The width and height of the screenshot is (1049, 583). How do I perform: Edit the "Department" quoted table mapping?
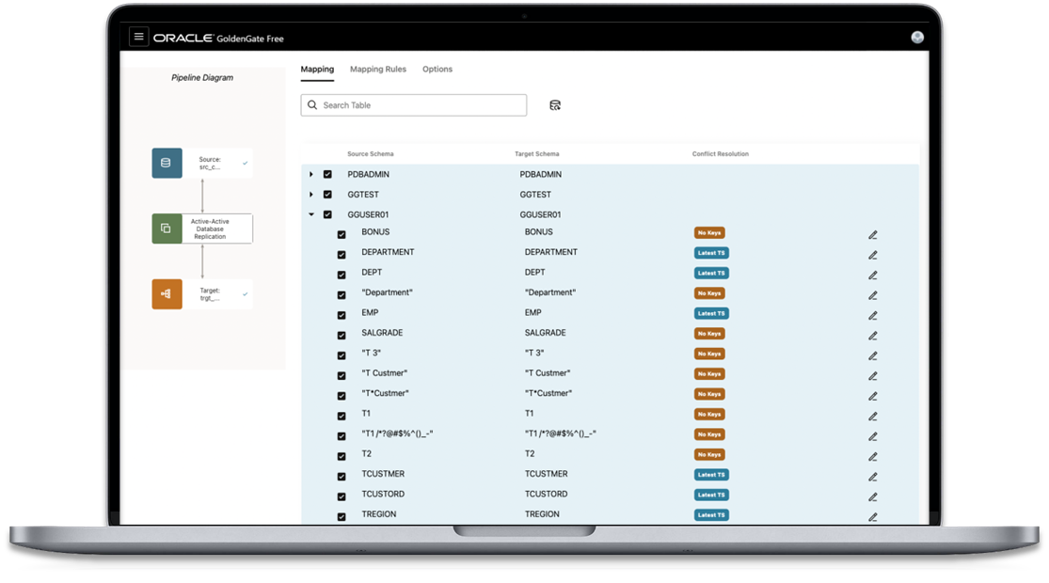click(x=872, y=295)
